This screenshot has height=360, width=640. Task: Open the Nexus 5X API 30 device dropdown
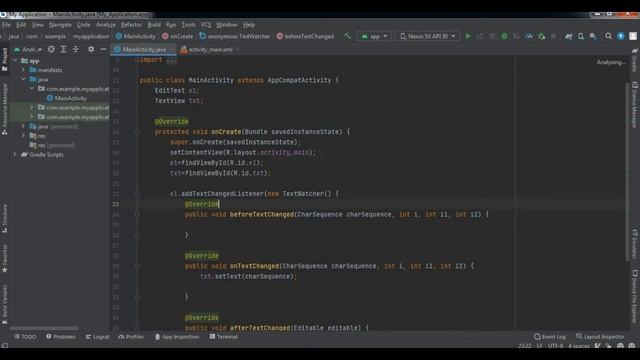[x=427, y=36]
